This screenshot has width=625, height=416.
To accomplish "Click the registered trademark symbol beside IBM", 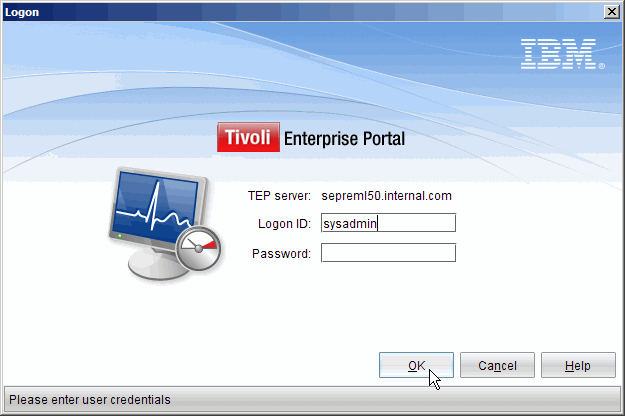I will click(x=601, y=66).
